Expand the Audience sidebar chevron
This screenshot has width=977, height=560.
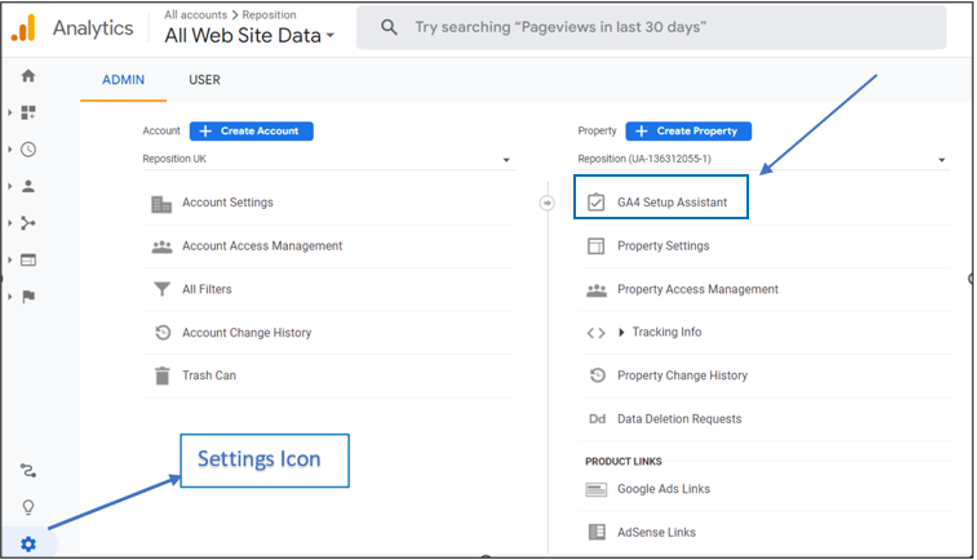click(9, 186)
